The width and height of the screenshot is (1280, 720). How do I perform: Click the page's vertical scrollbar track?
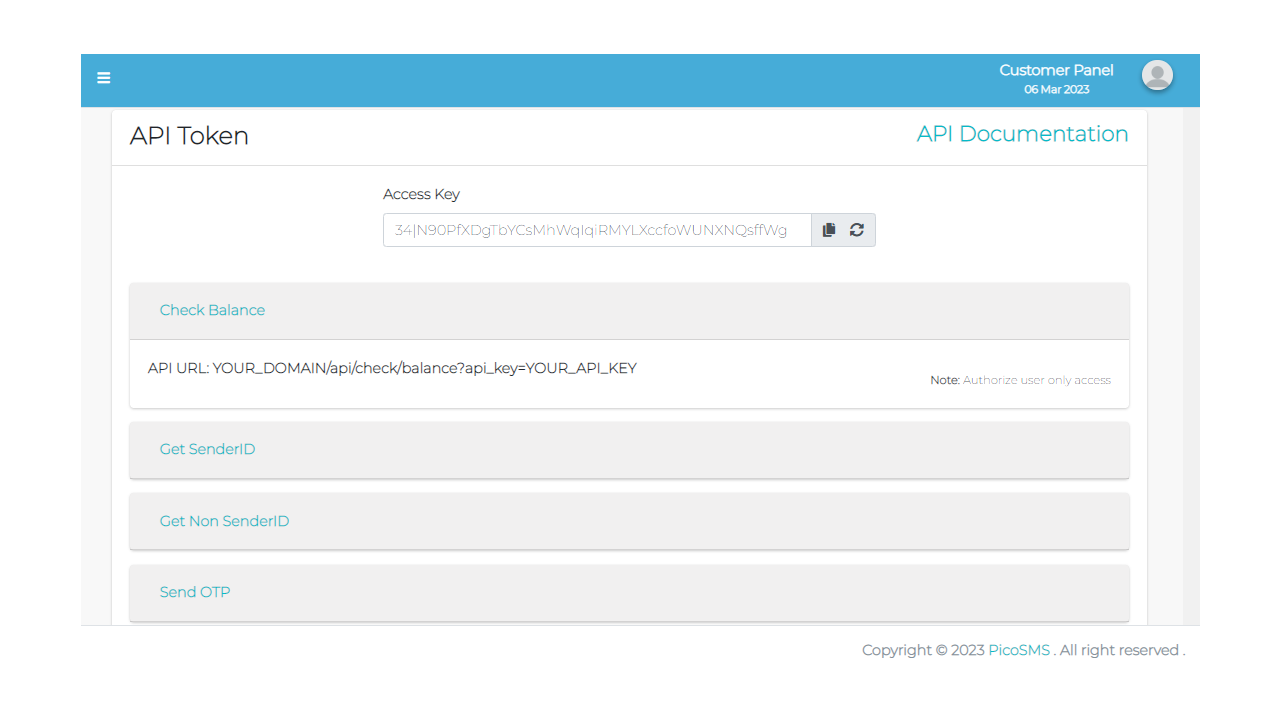pyautogui.click(x=1191, y=400)
